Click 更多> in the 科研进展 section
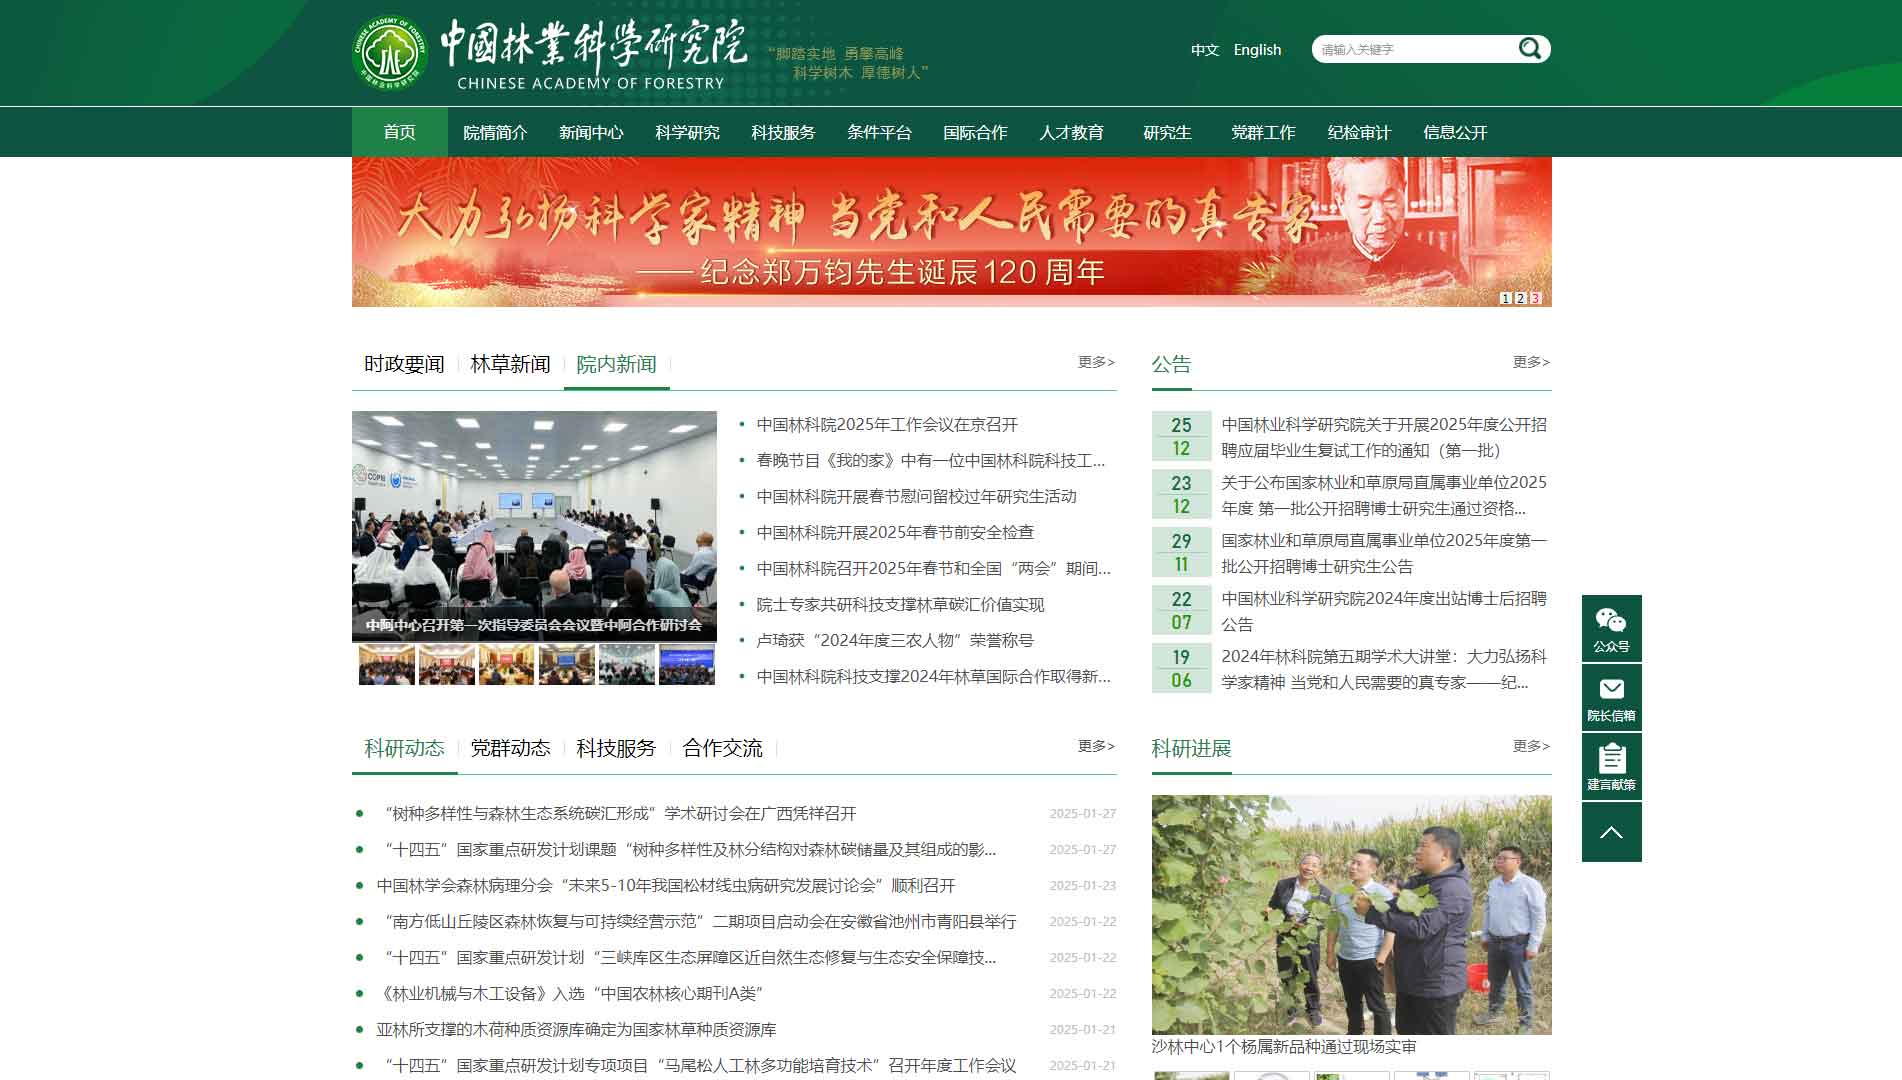The height and width of the screenshot is (1080, 1902). [x=1531, y=746]
